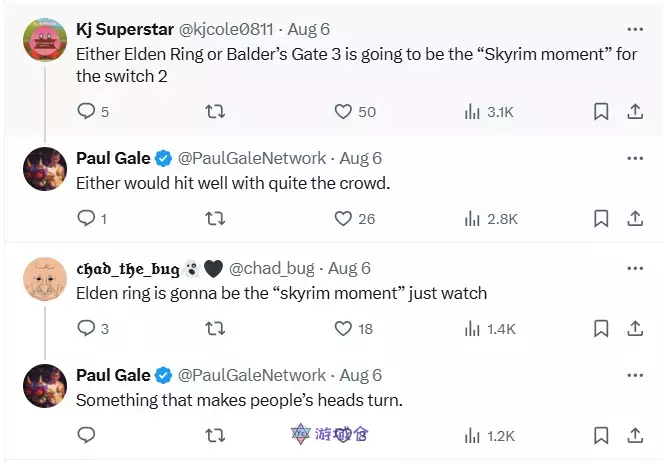Open chad_the_bug's profile avatar
This screenshot has width=663, height=463.
[x=45, y=278]
